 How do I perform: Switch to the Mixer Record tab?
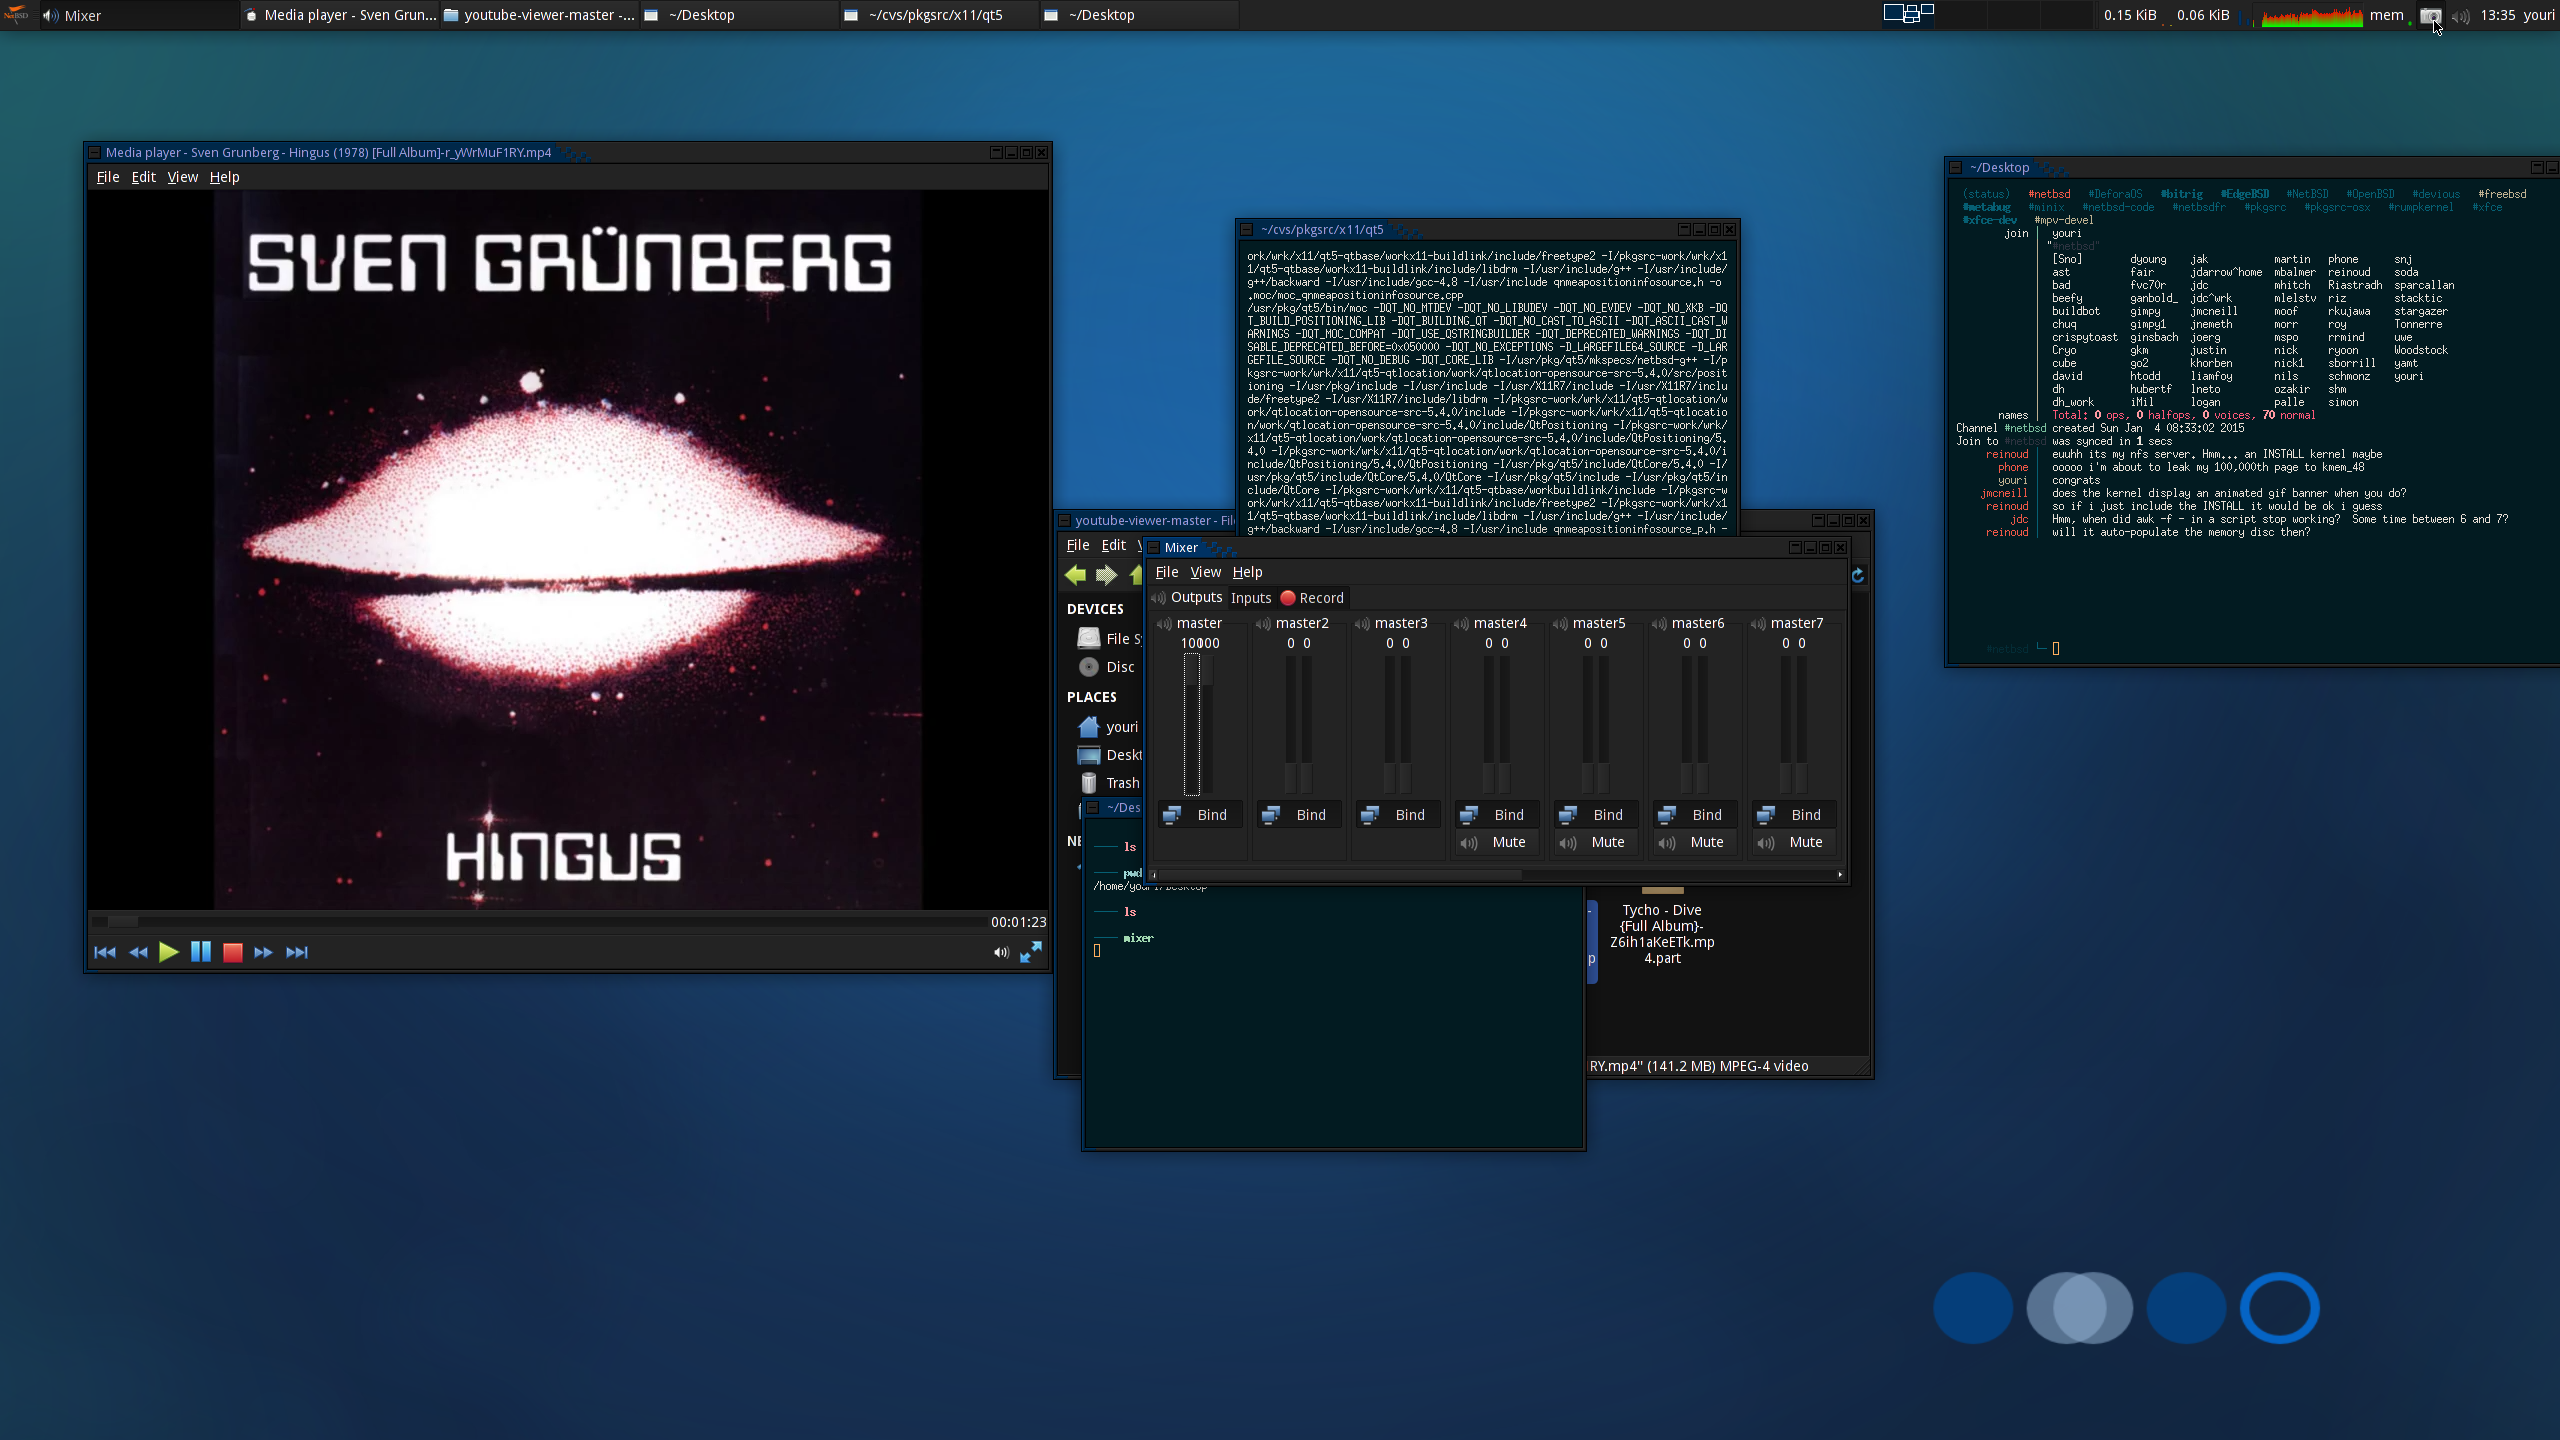pyautogui.click(x=1312, y=598)
